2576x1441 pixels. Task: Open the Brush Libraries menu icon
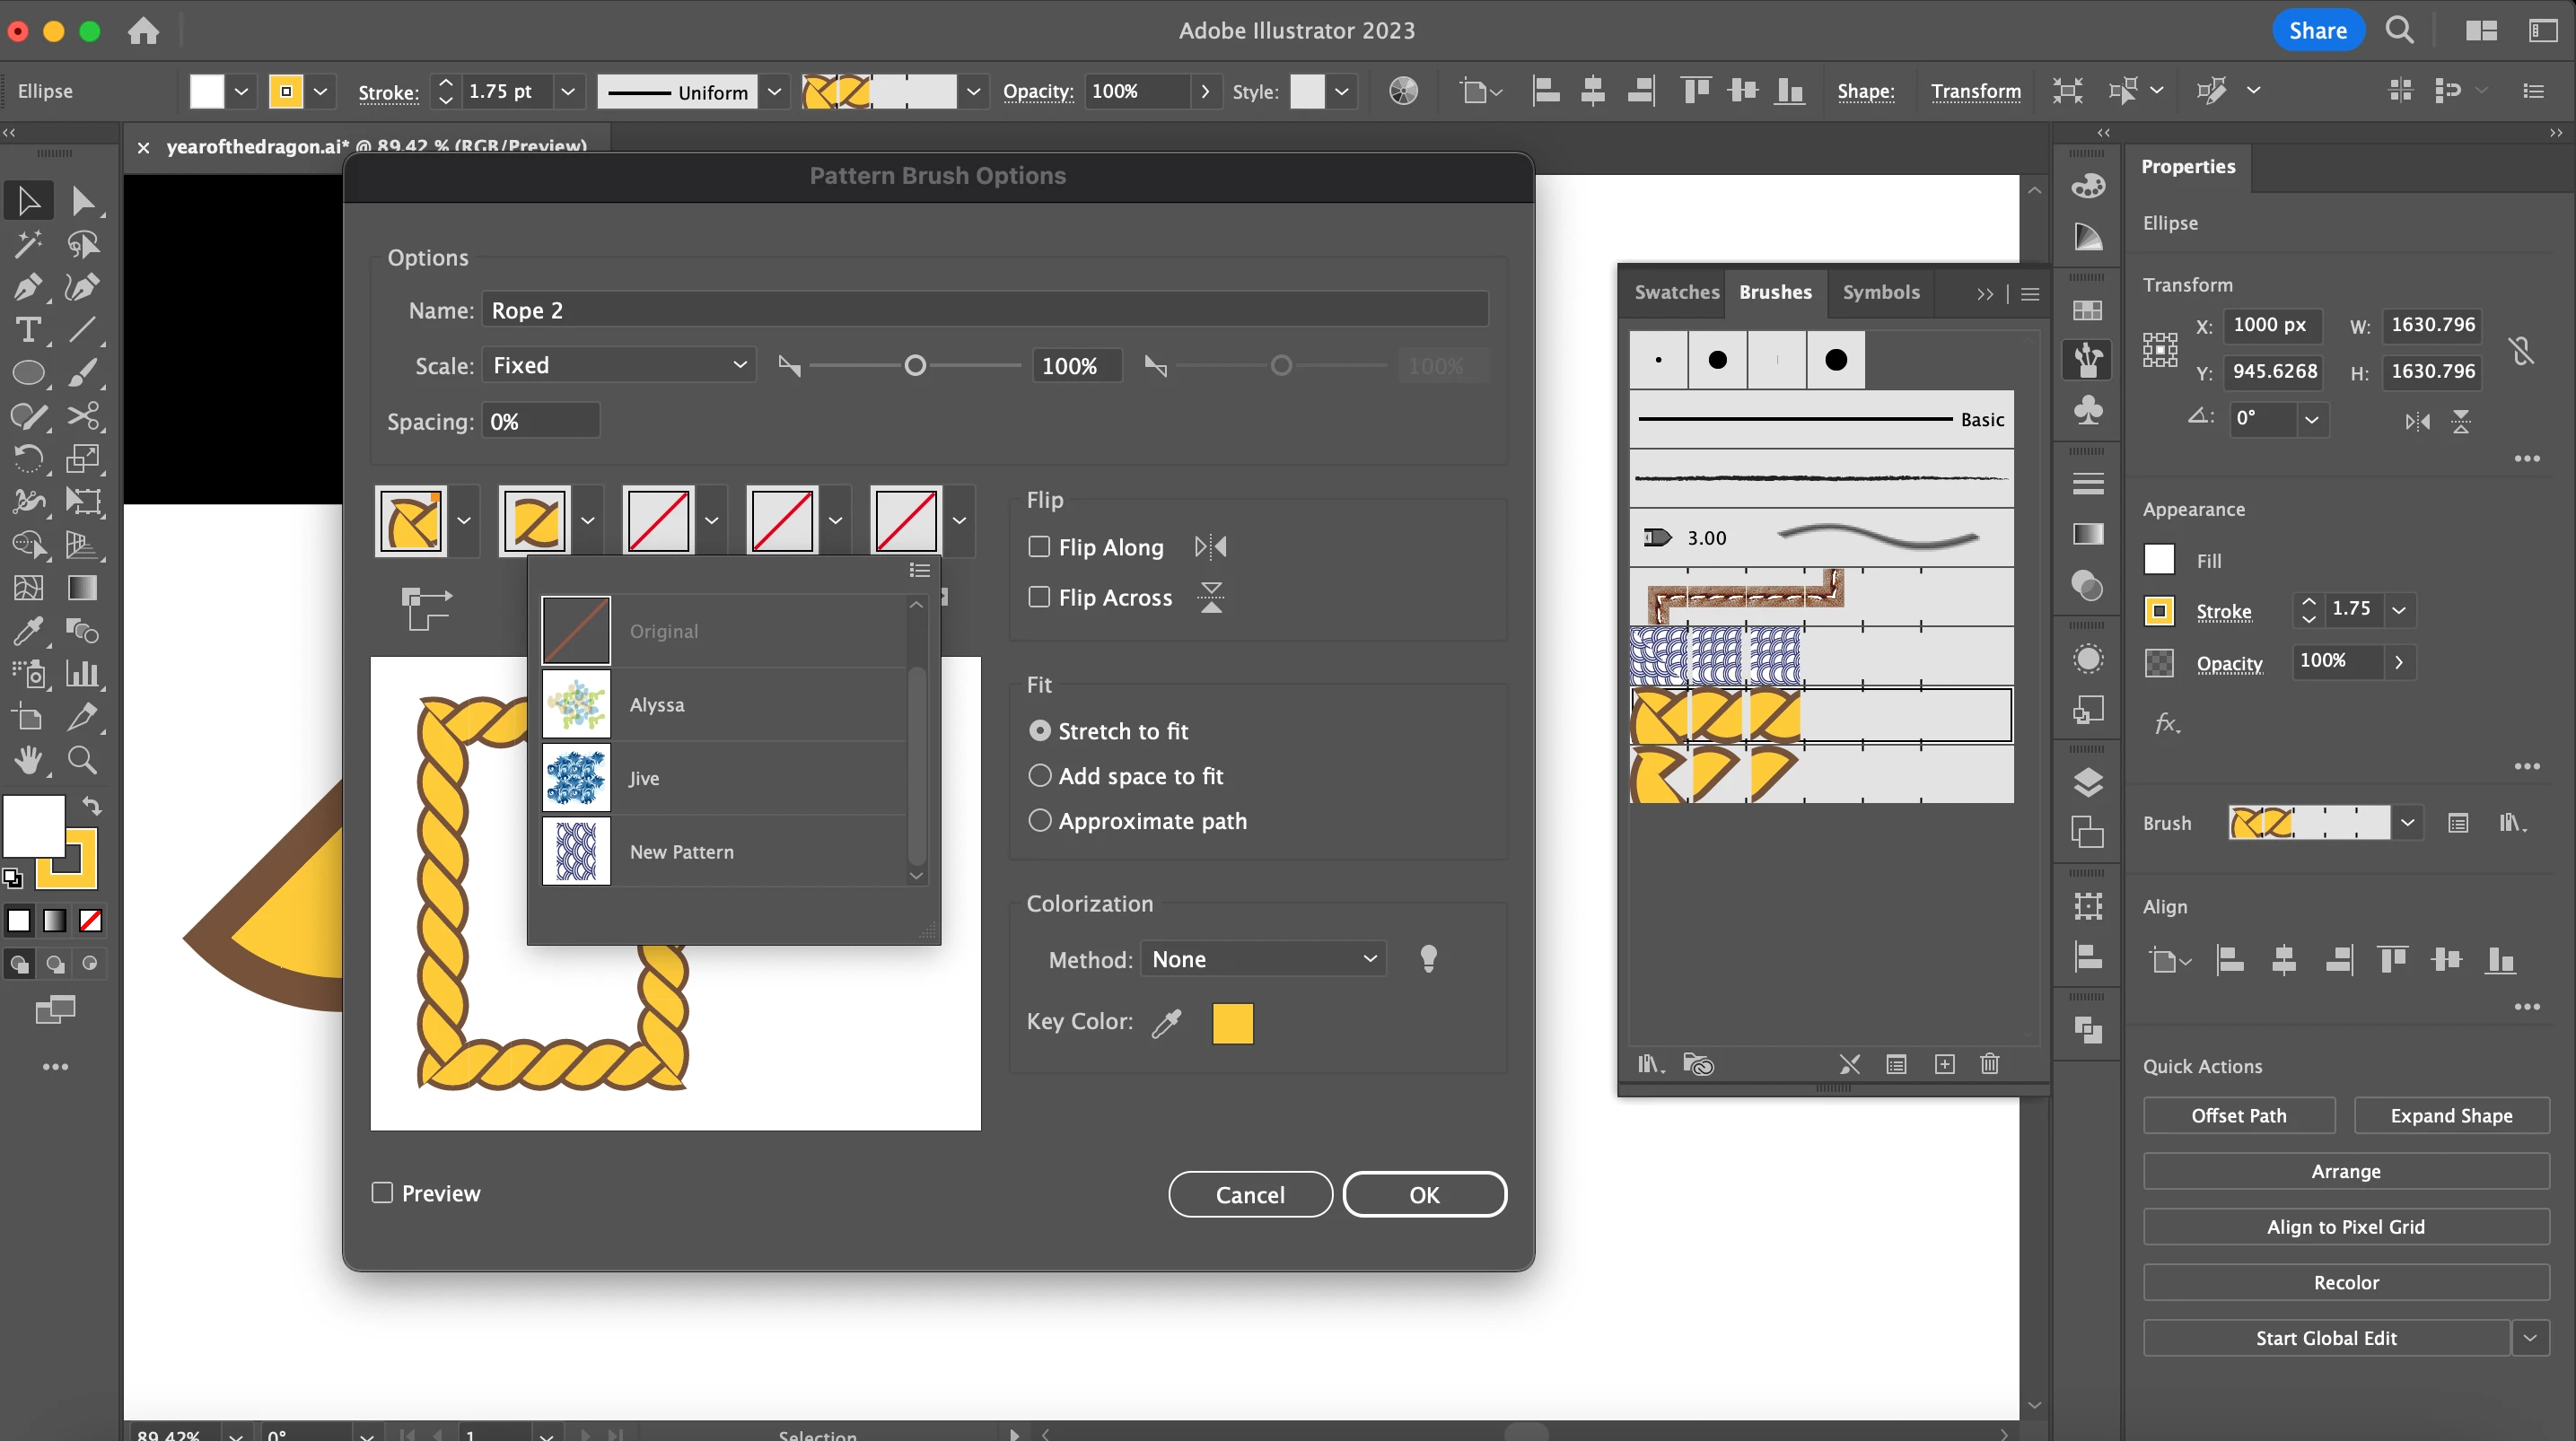click(x=1650, y=1064)
